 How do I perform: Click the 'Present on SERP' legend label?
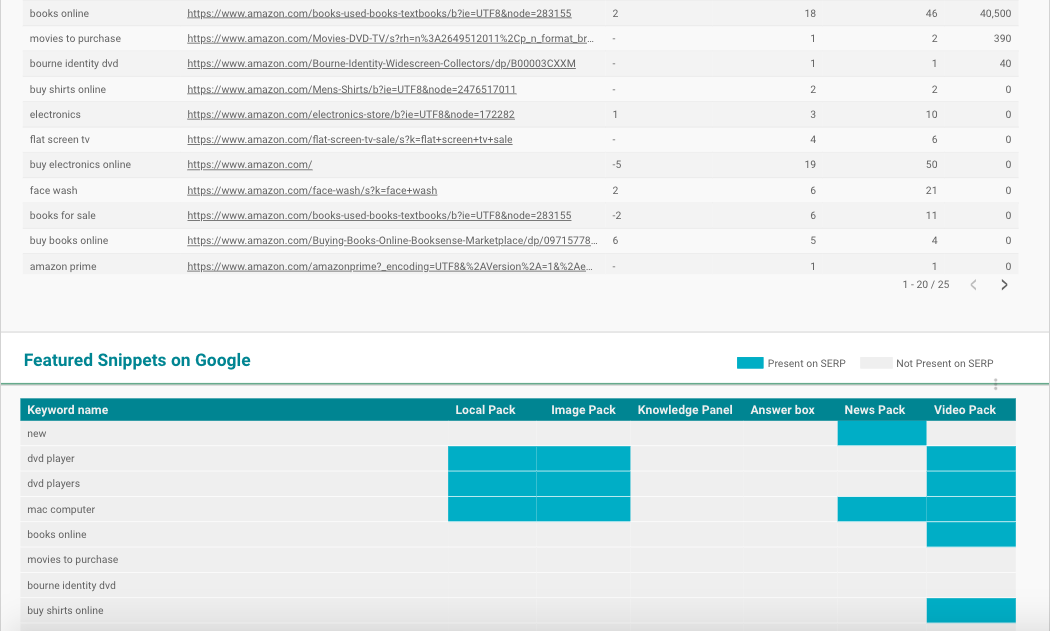click(x=806, y=363)
